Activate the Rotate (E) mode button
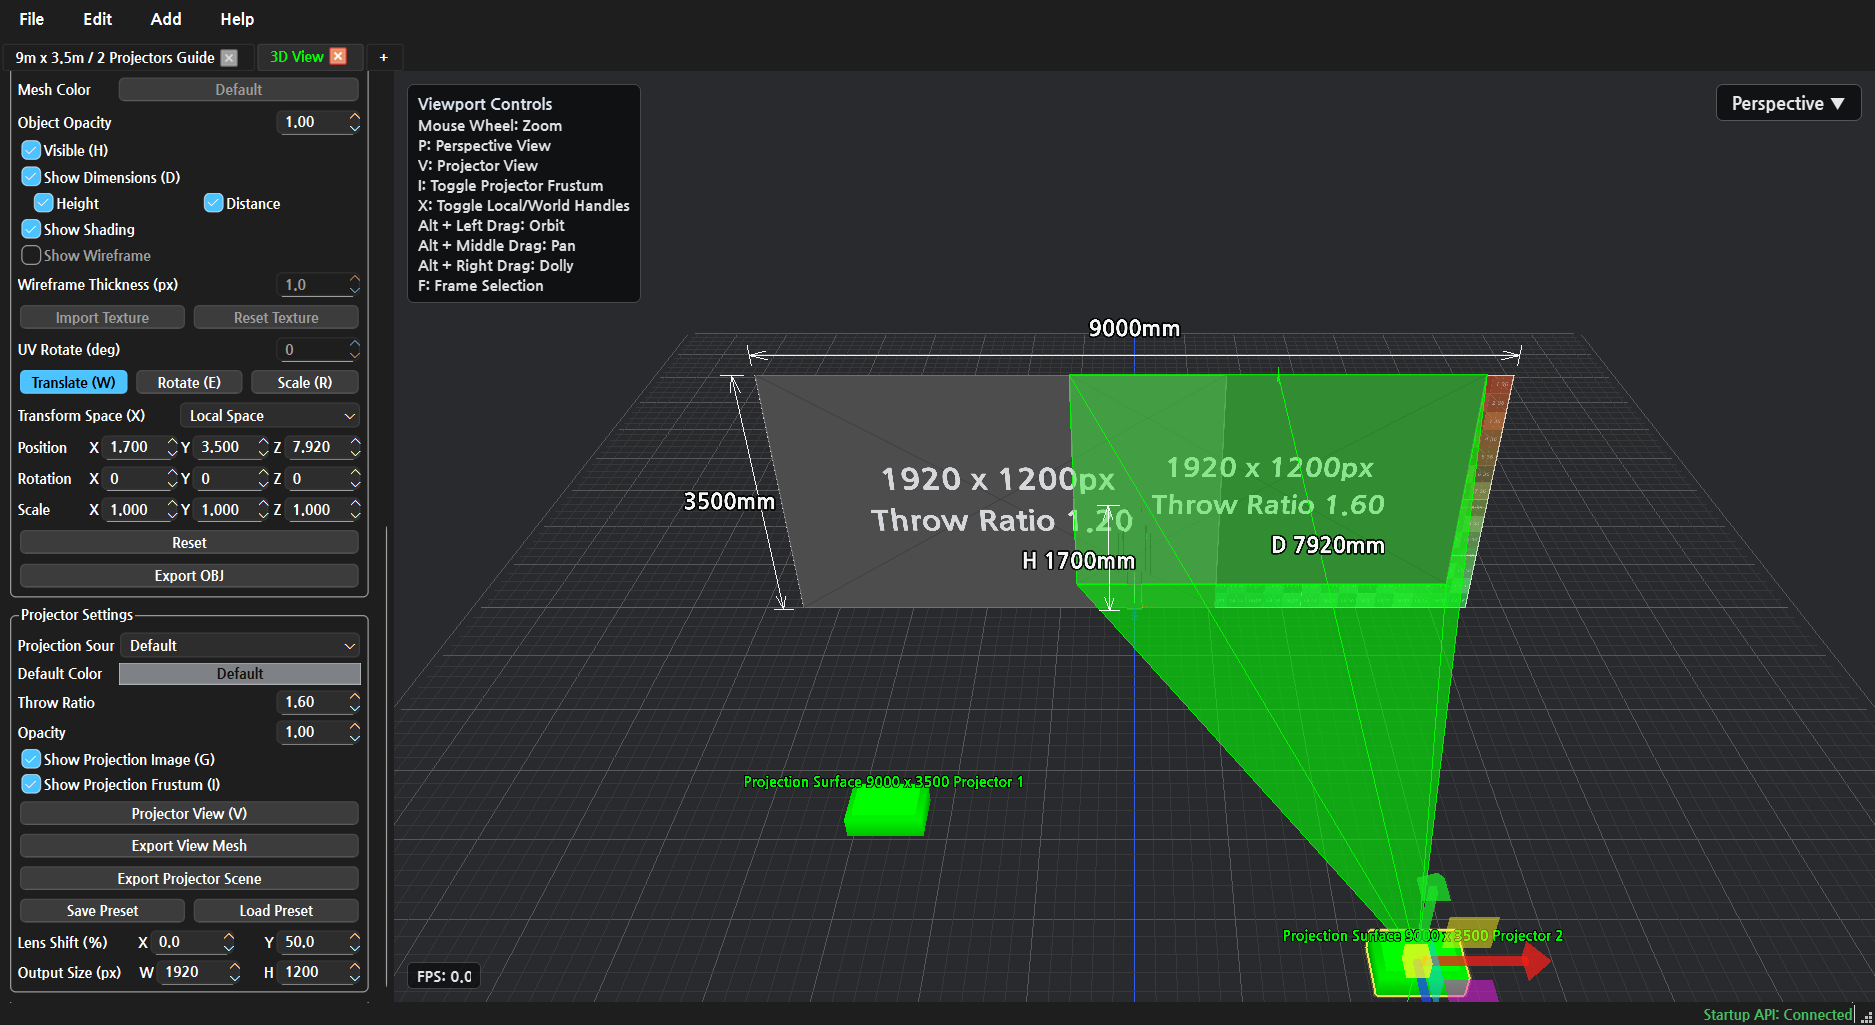Image resolution: width=1875 pixels, height=1025 pixels. 189,383
